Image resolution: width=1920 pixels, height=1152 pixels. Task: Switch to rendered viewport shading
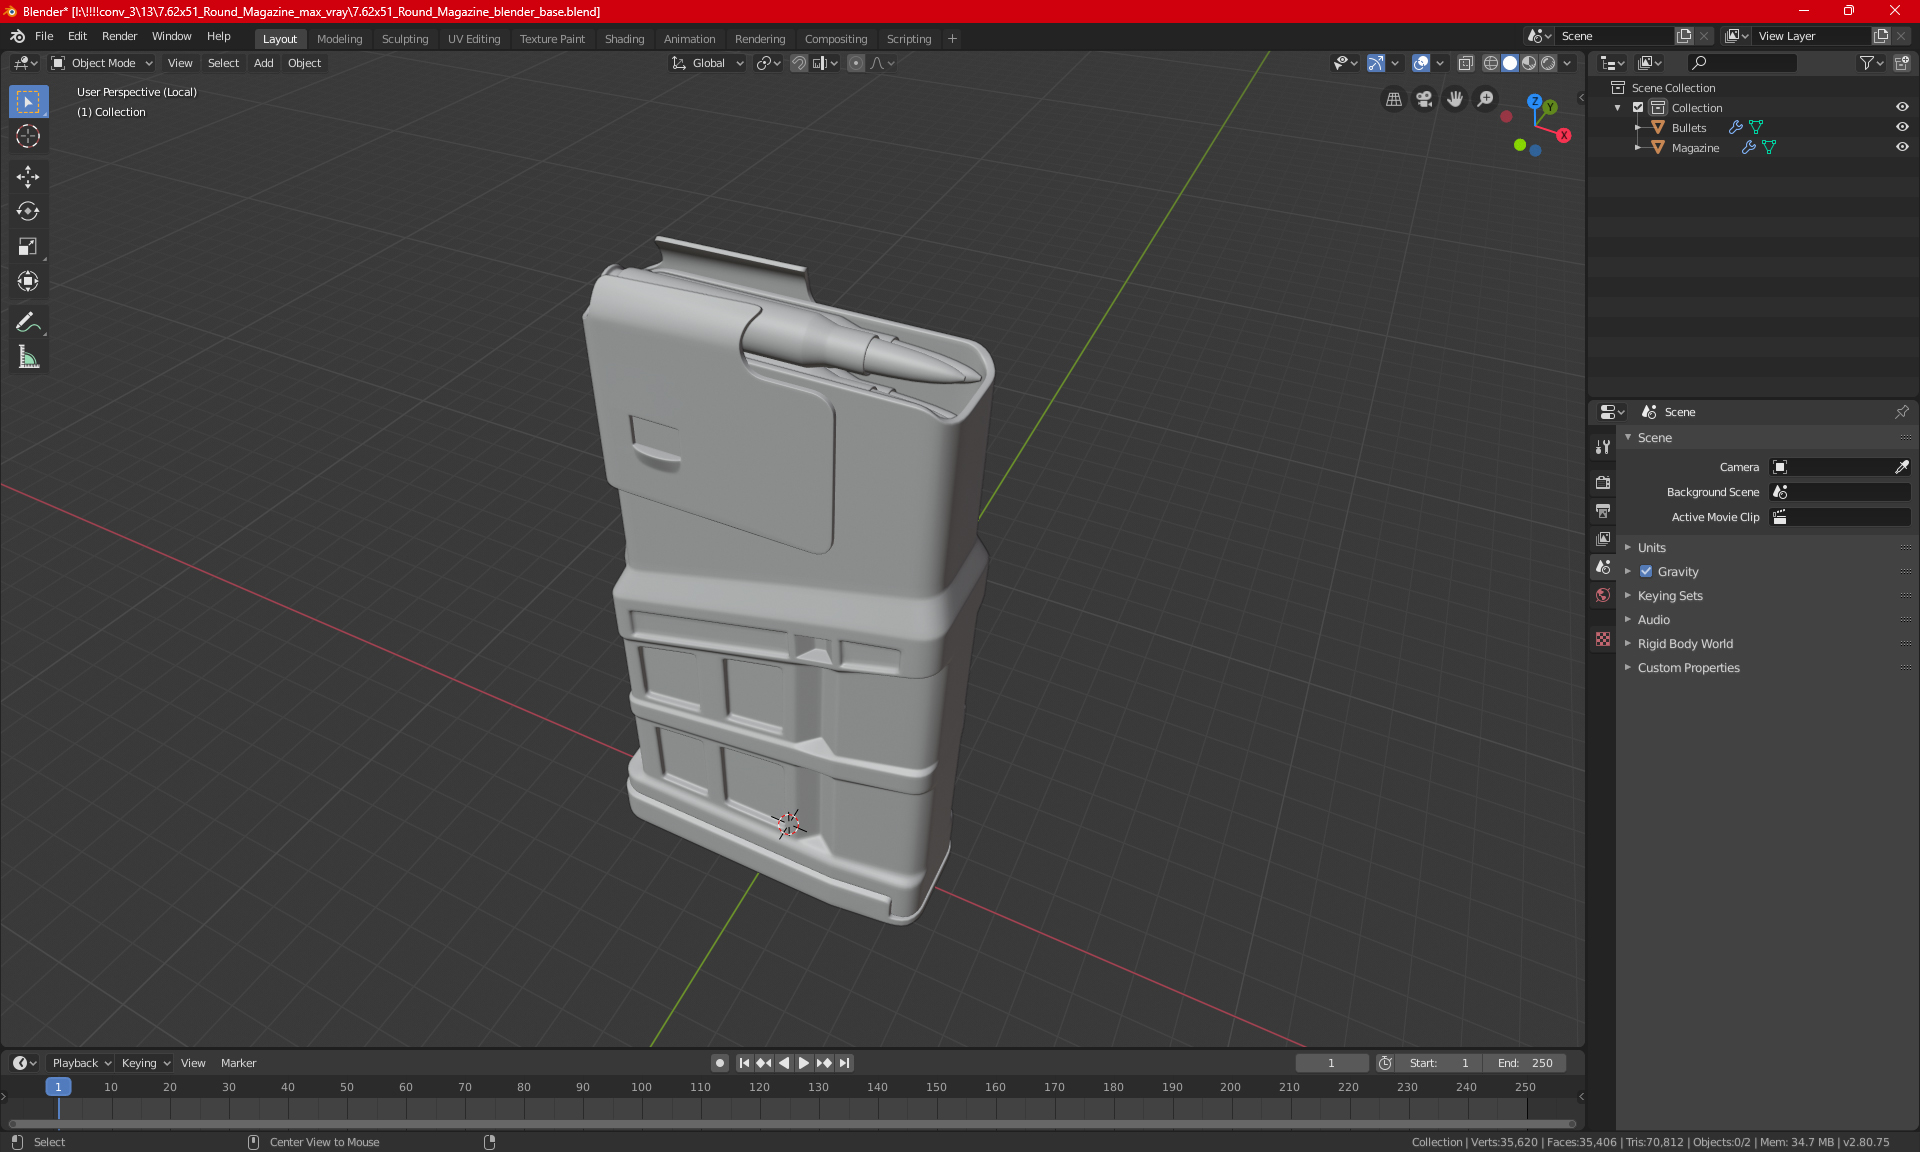1548,63
